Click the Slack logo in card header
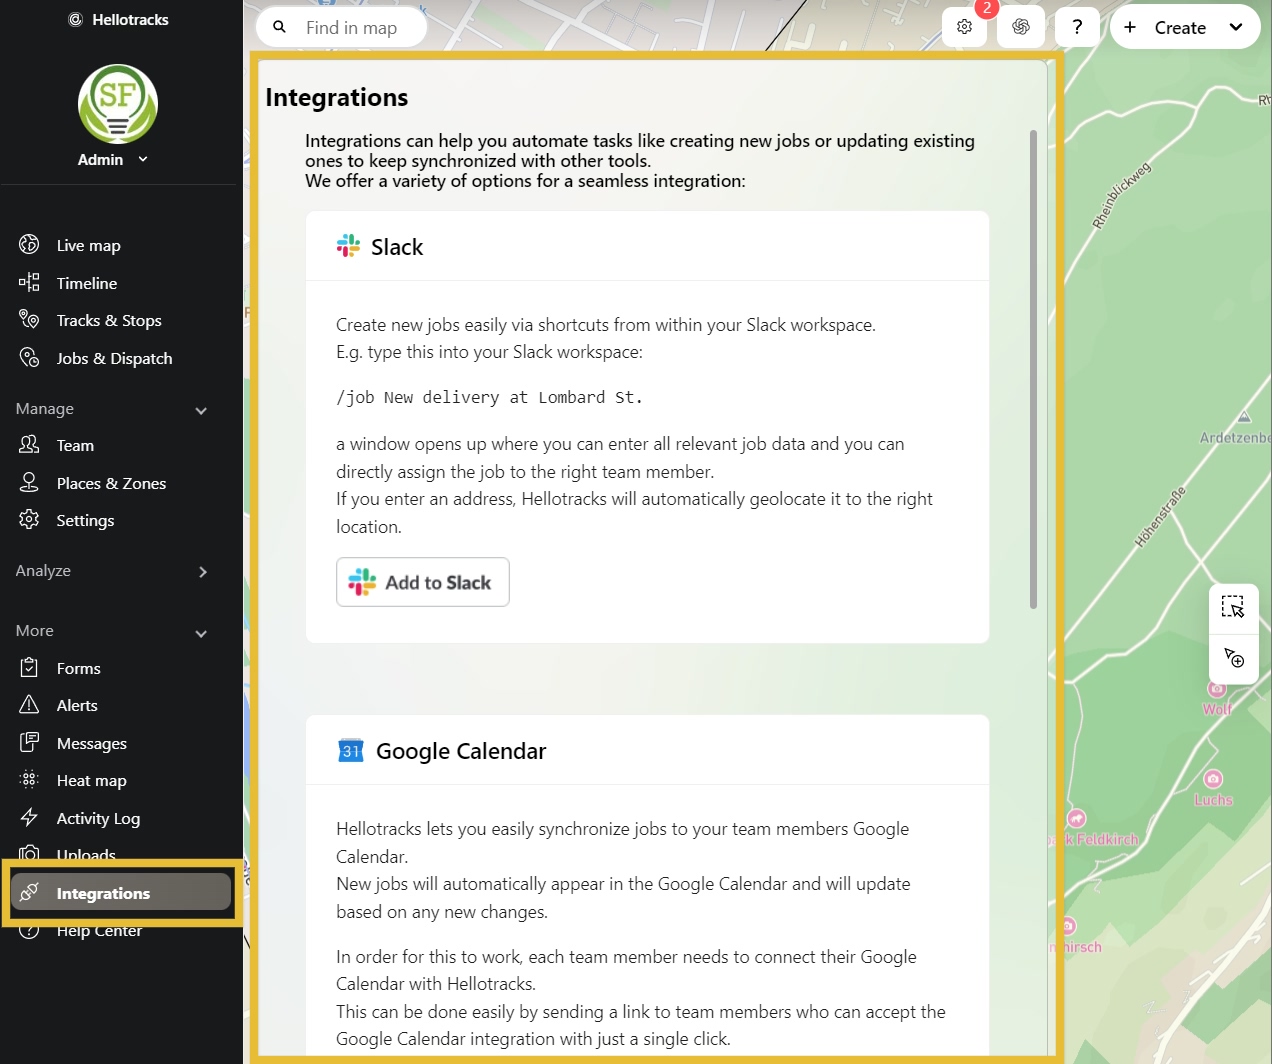The width and height of the screenshot is (1272, 1064). coord(348,246)
